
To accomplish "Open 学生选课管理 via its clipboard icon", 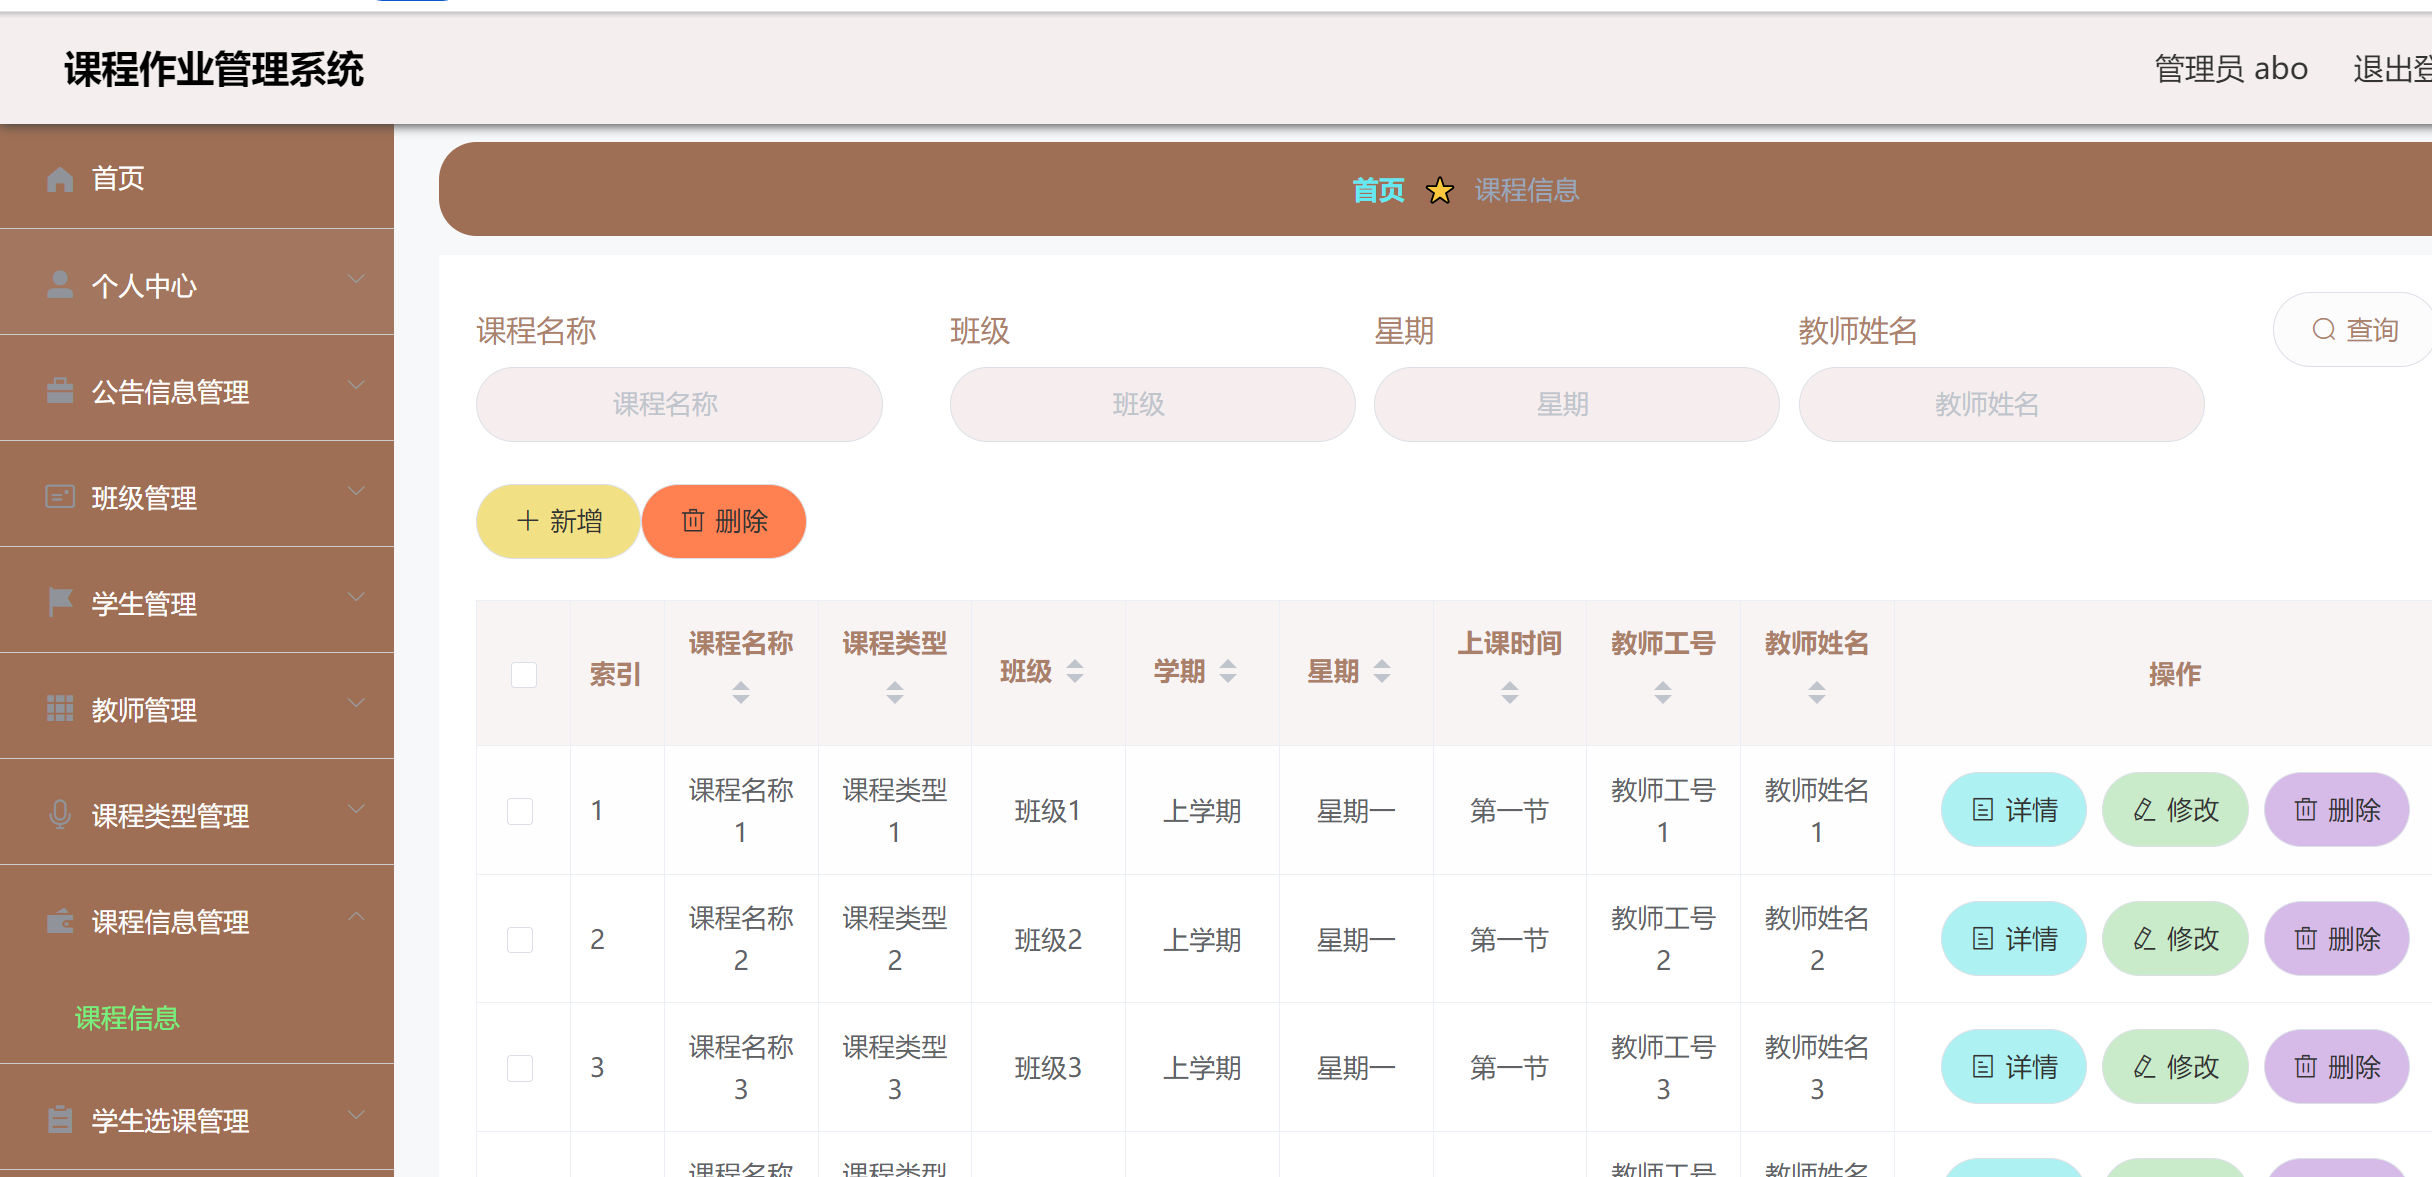I will tap(59, 1120).
